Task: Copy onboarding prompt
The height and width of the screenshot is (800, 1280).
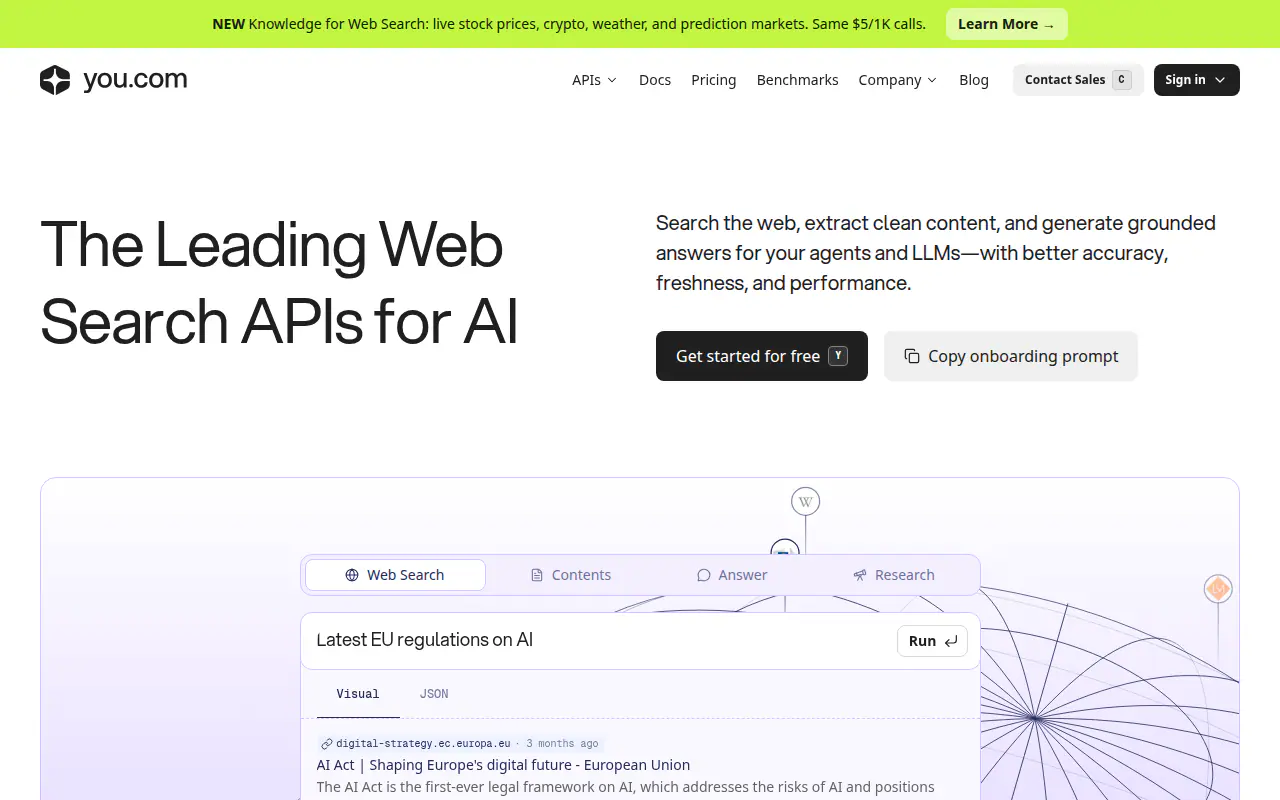Action: pos(1011,356)
